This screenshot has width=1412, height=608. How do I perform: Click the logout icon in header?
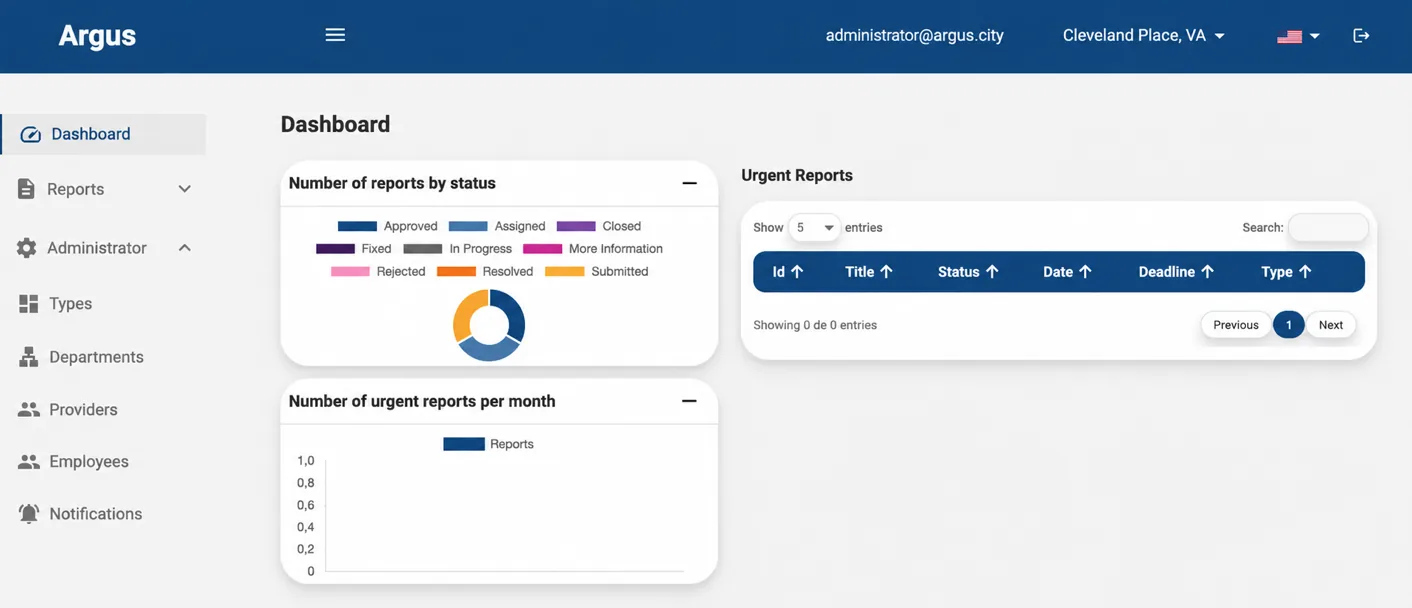[1361, 35]
